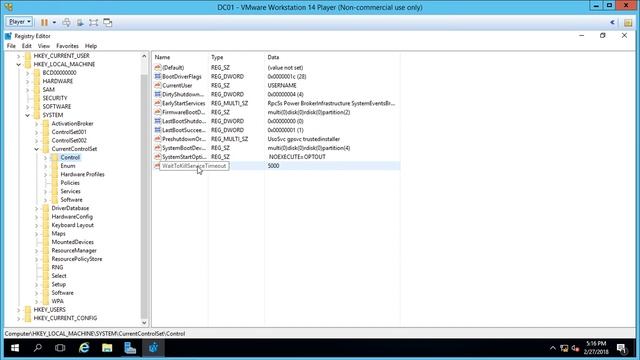Open the File menu in Registry Editor

pyautogui.click(x=11, y=46)
